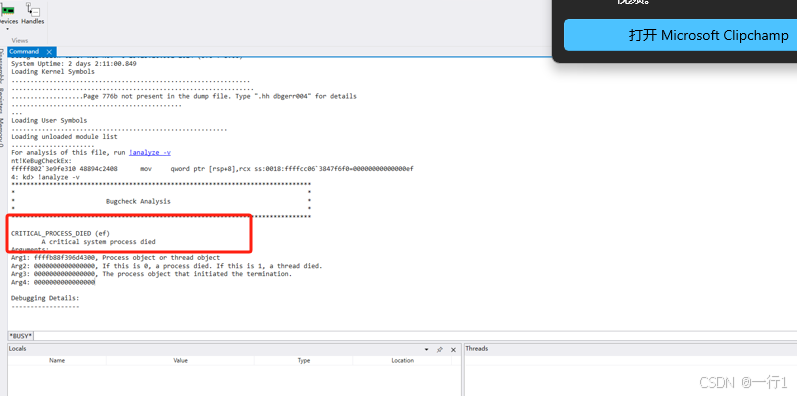The width and height of the screenshot is (797, 396).
Task: Close the Command tab
Action: tap(49, 52)
